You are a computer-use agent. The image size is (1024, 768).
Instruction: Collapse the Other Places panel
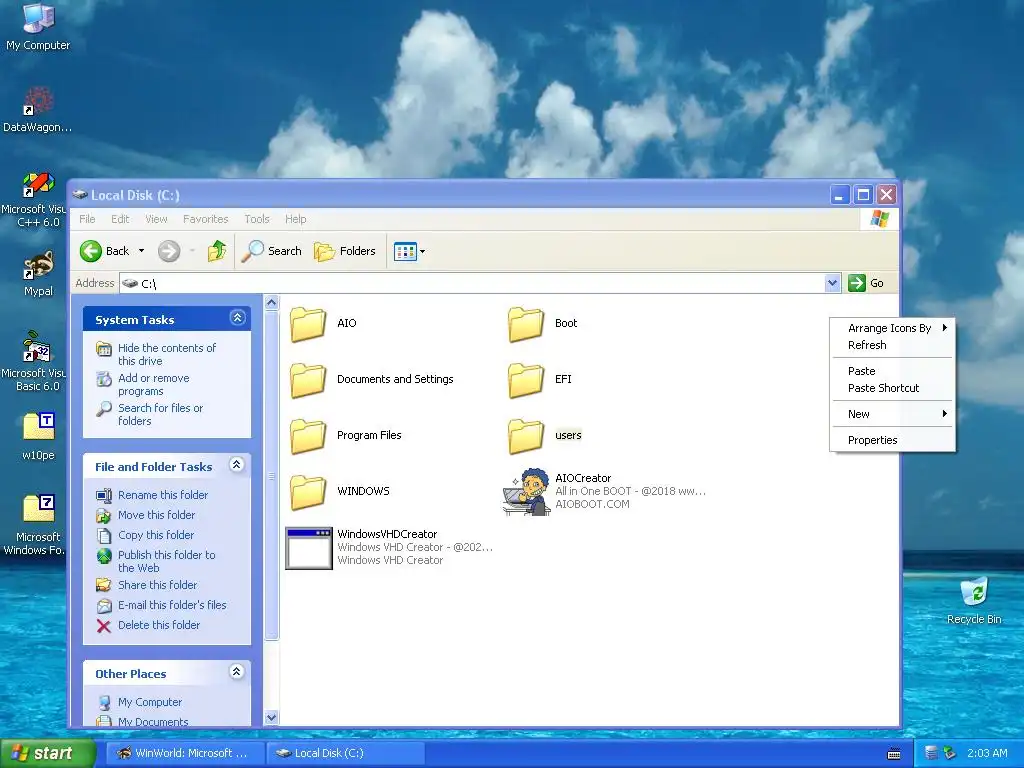[236, 672]
